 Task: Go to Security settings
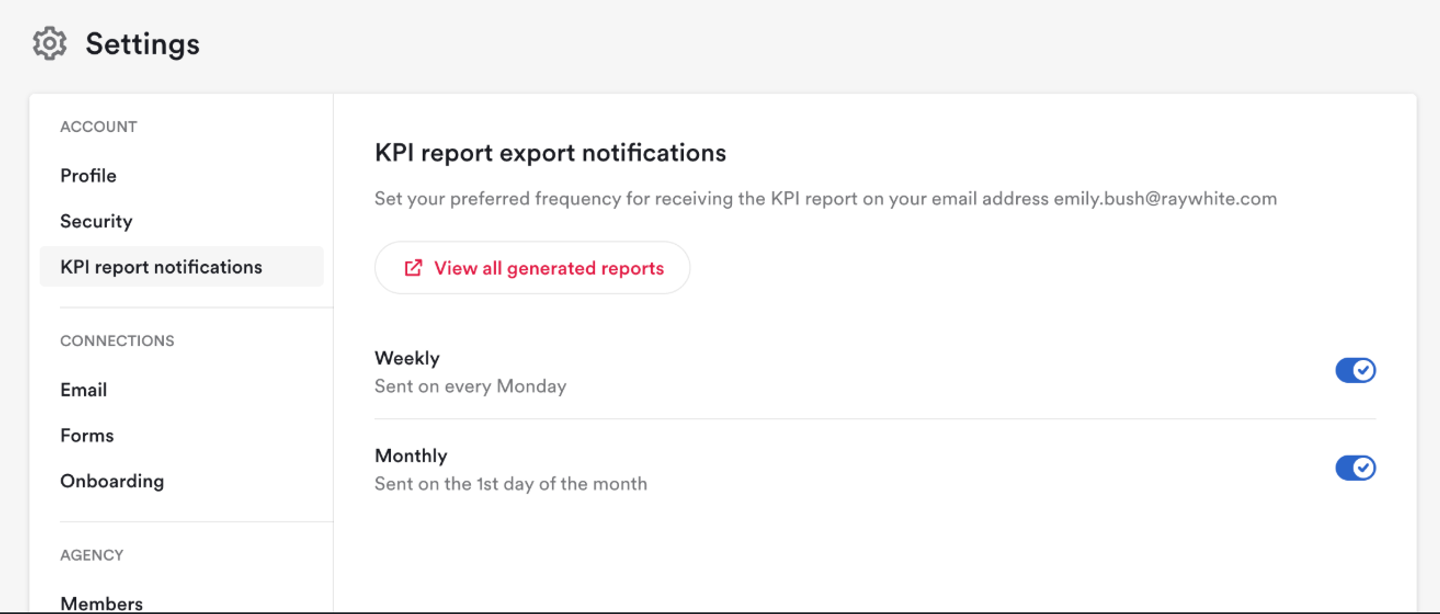pos(96,222)
